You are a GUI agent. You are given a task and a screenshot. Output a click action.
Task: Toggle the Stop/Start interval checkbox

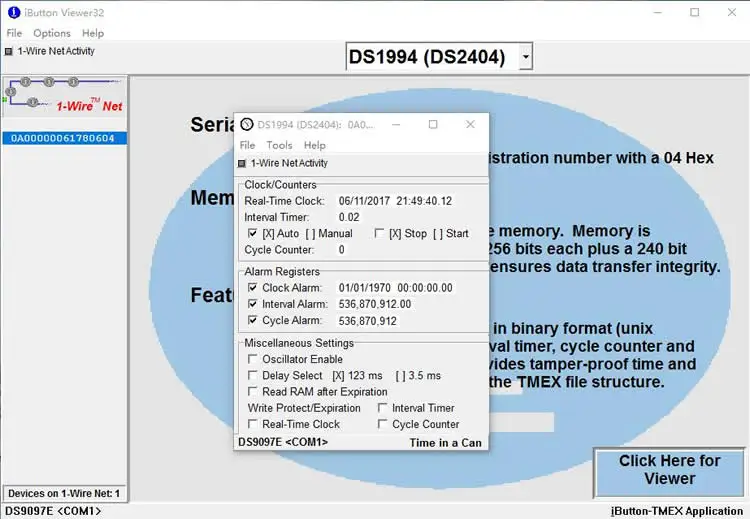(379, 233)
